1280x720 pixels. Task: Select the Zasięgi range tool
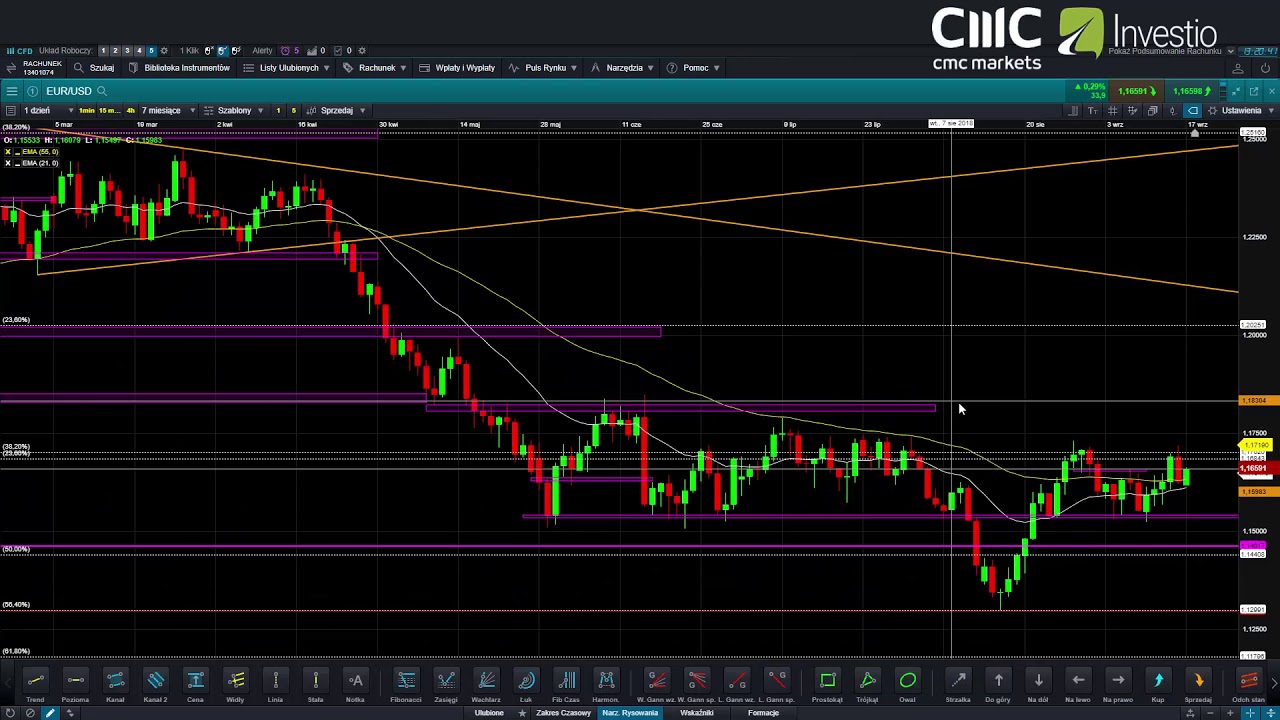click(x=446, y=685)
